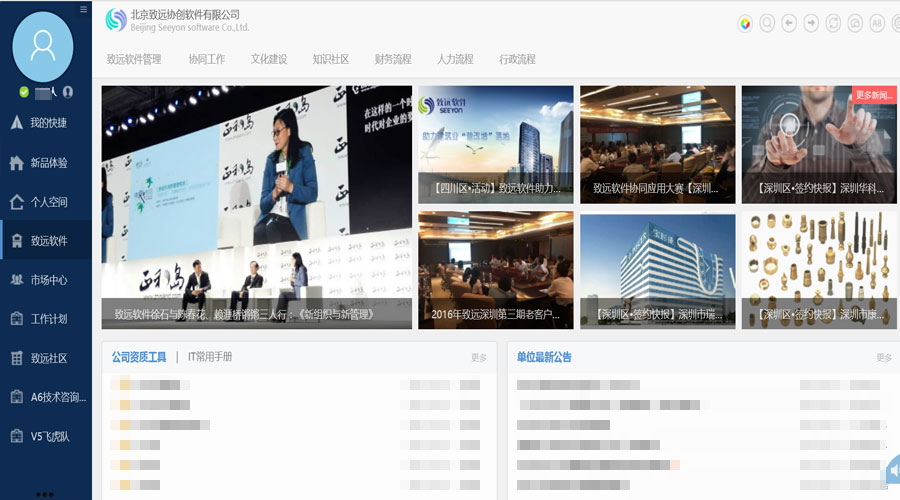900x500 pixels.
Task: Open 财务流程 menu
Action: tap(393, 59)
